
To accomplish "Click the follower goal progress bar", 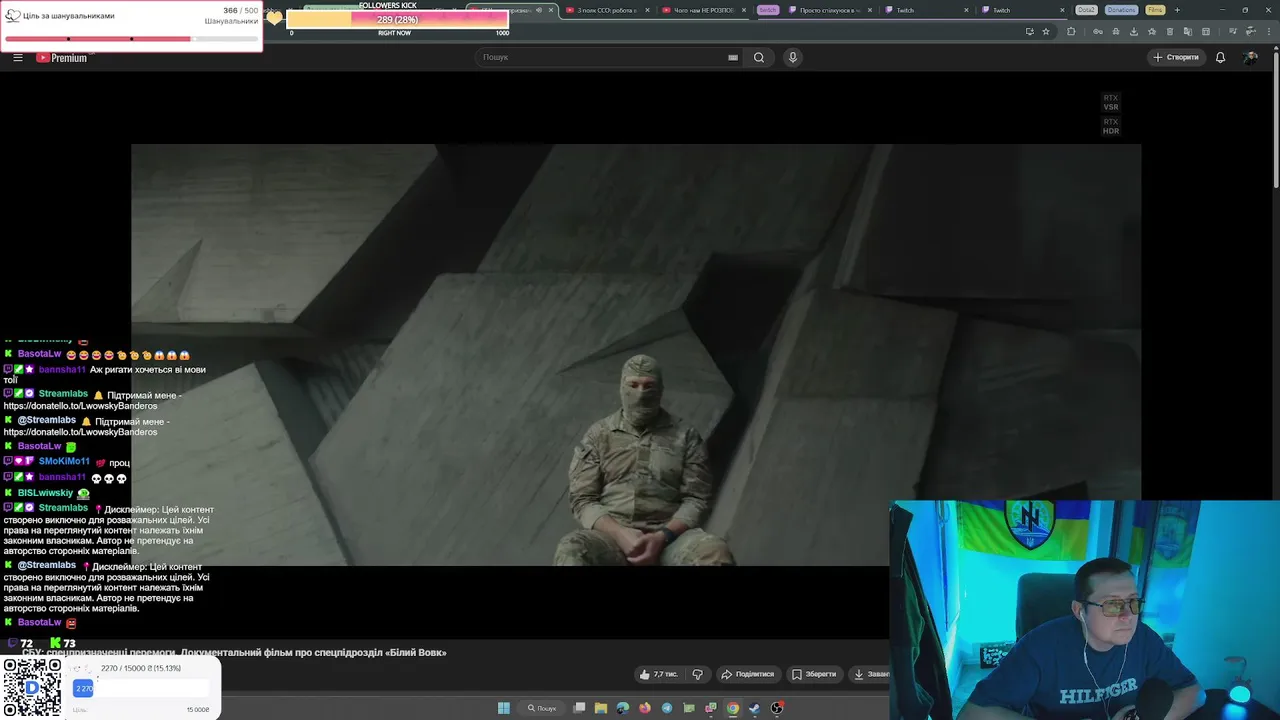I will [x=131, y=39].
